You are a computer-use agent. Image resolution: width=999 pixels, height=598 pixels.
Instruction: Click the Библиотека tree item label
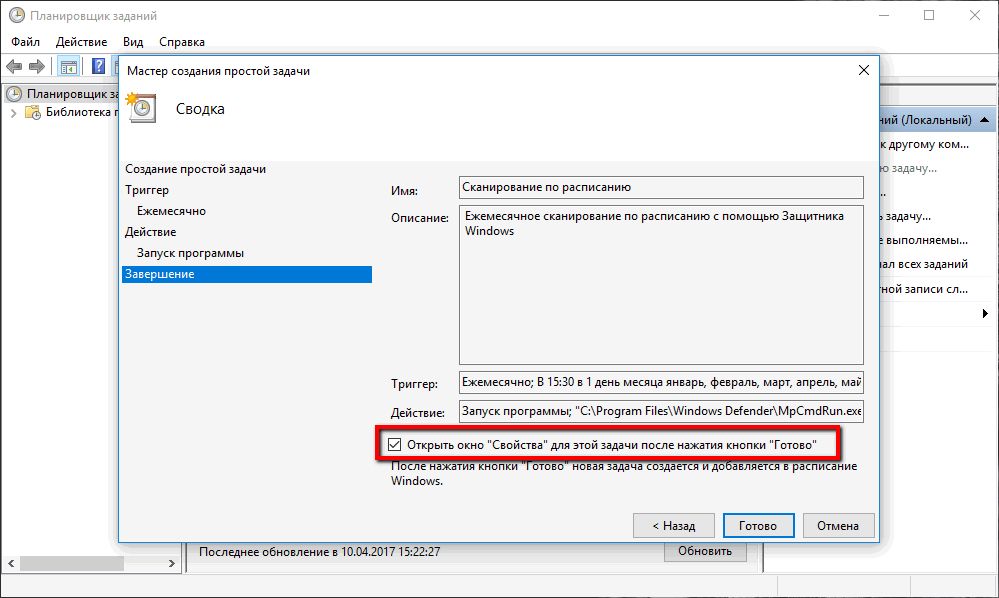tap(80, 112)
